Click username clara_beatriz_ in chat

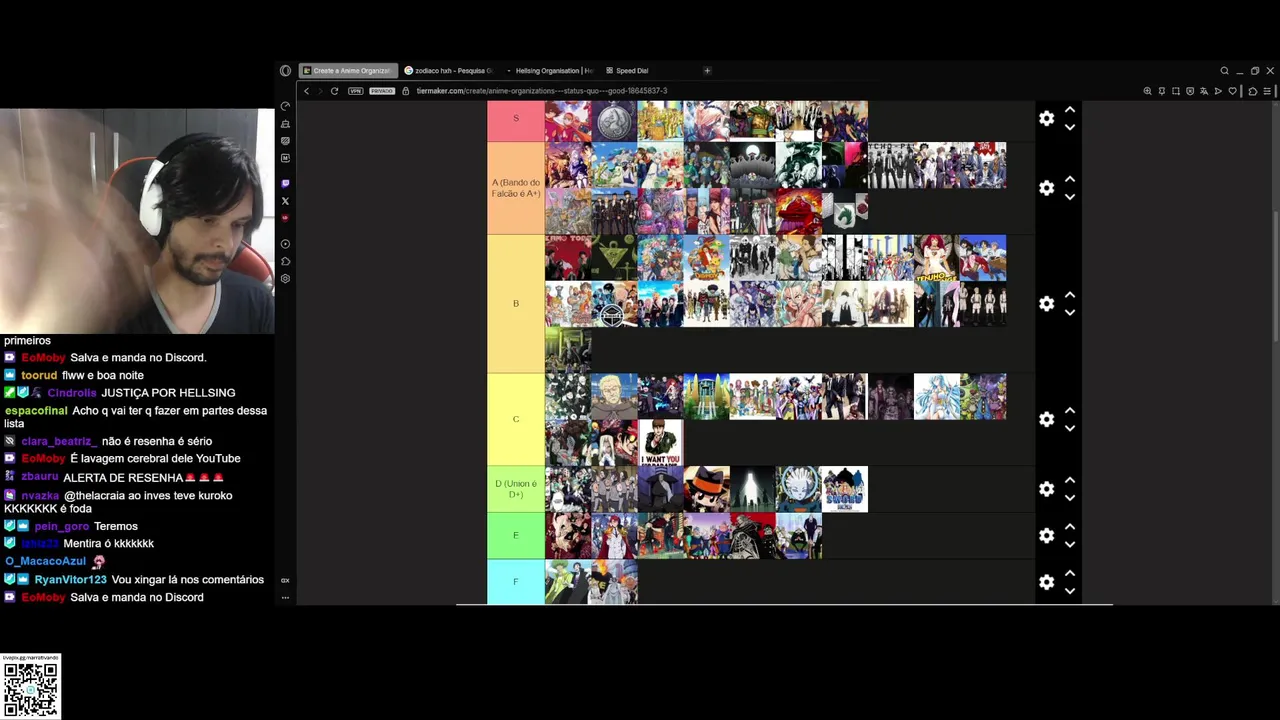(59, 441)
